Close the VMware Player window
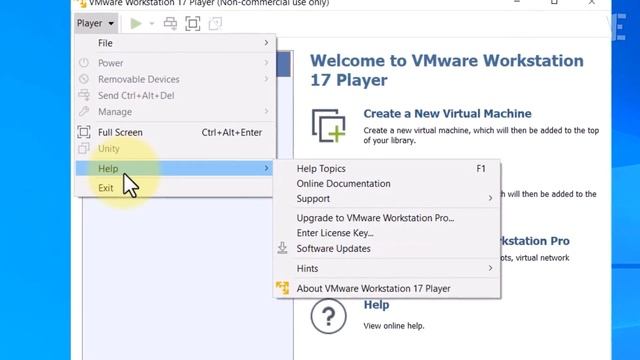This screenshot has width=640, height=360. [591, 2]
